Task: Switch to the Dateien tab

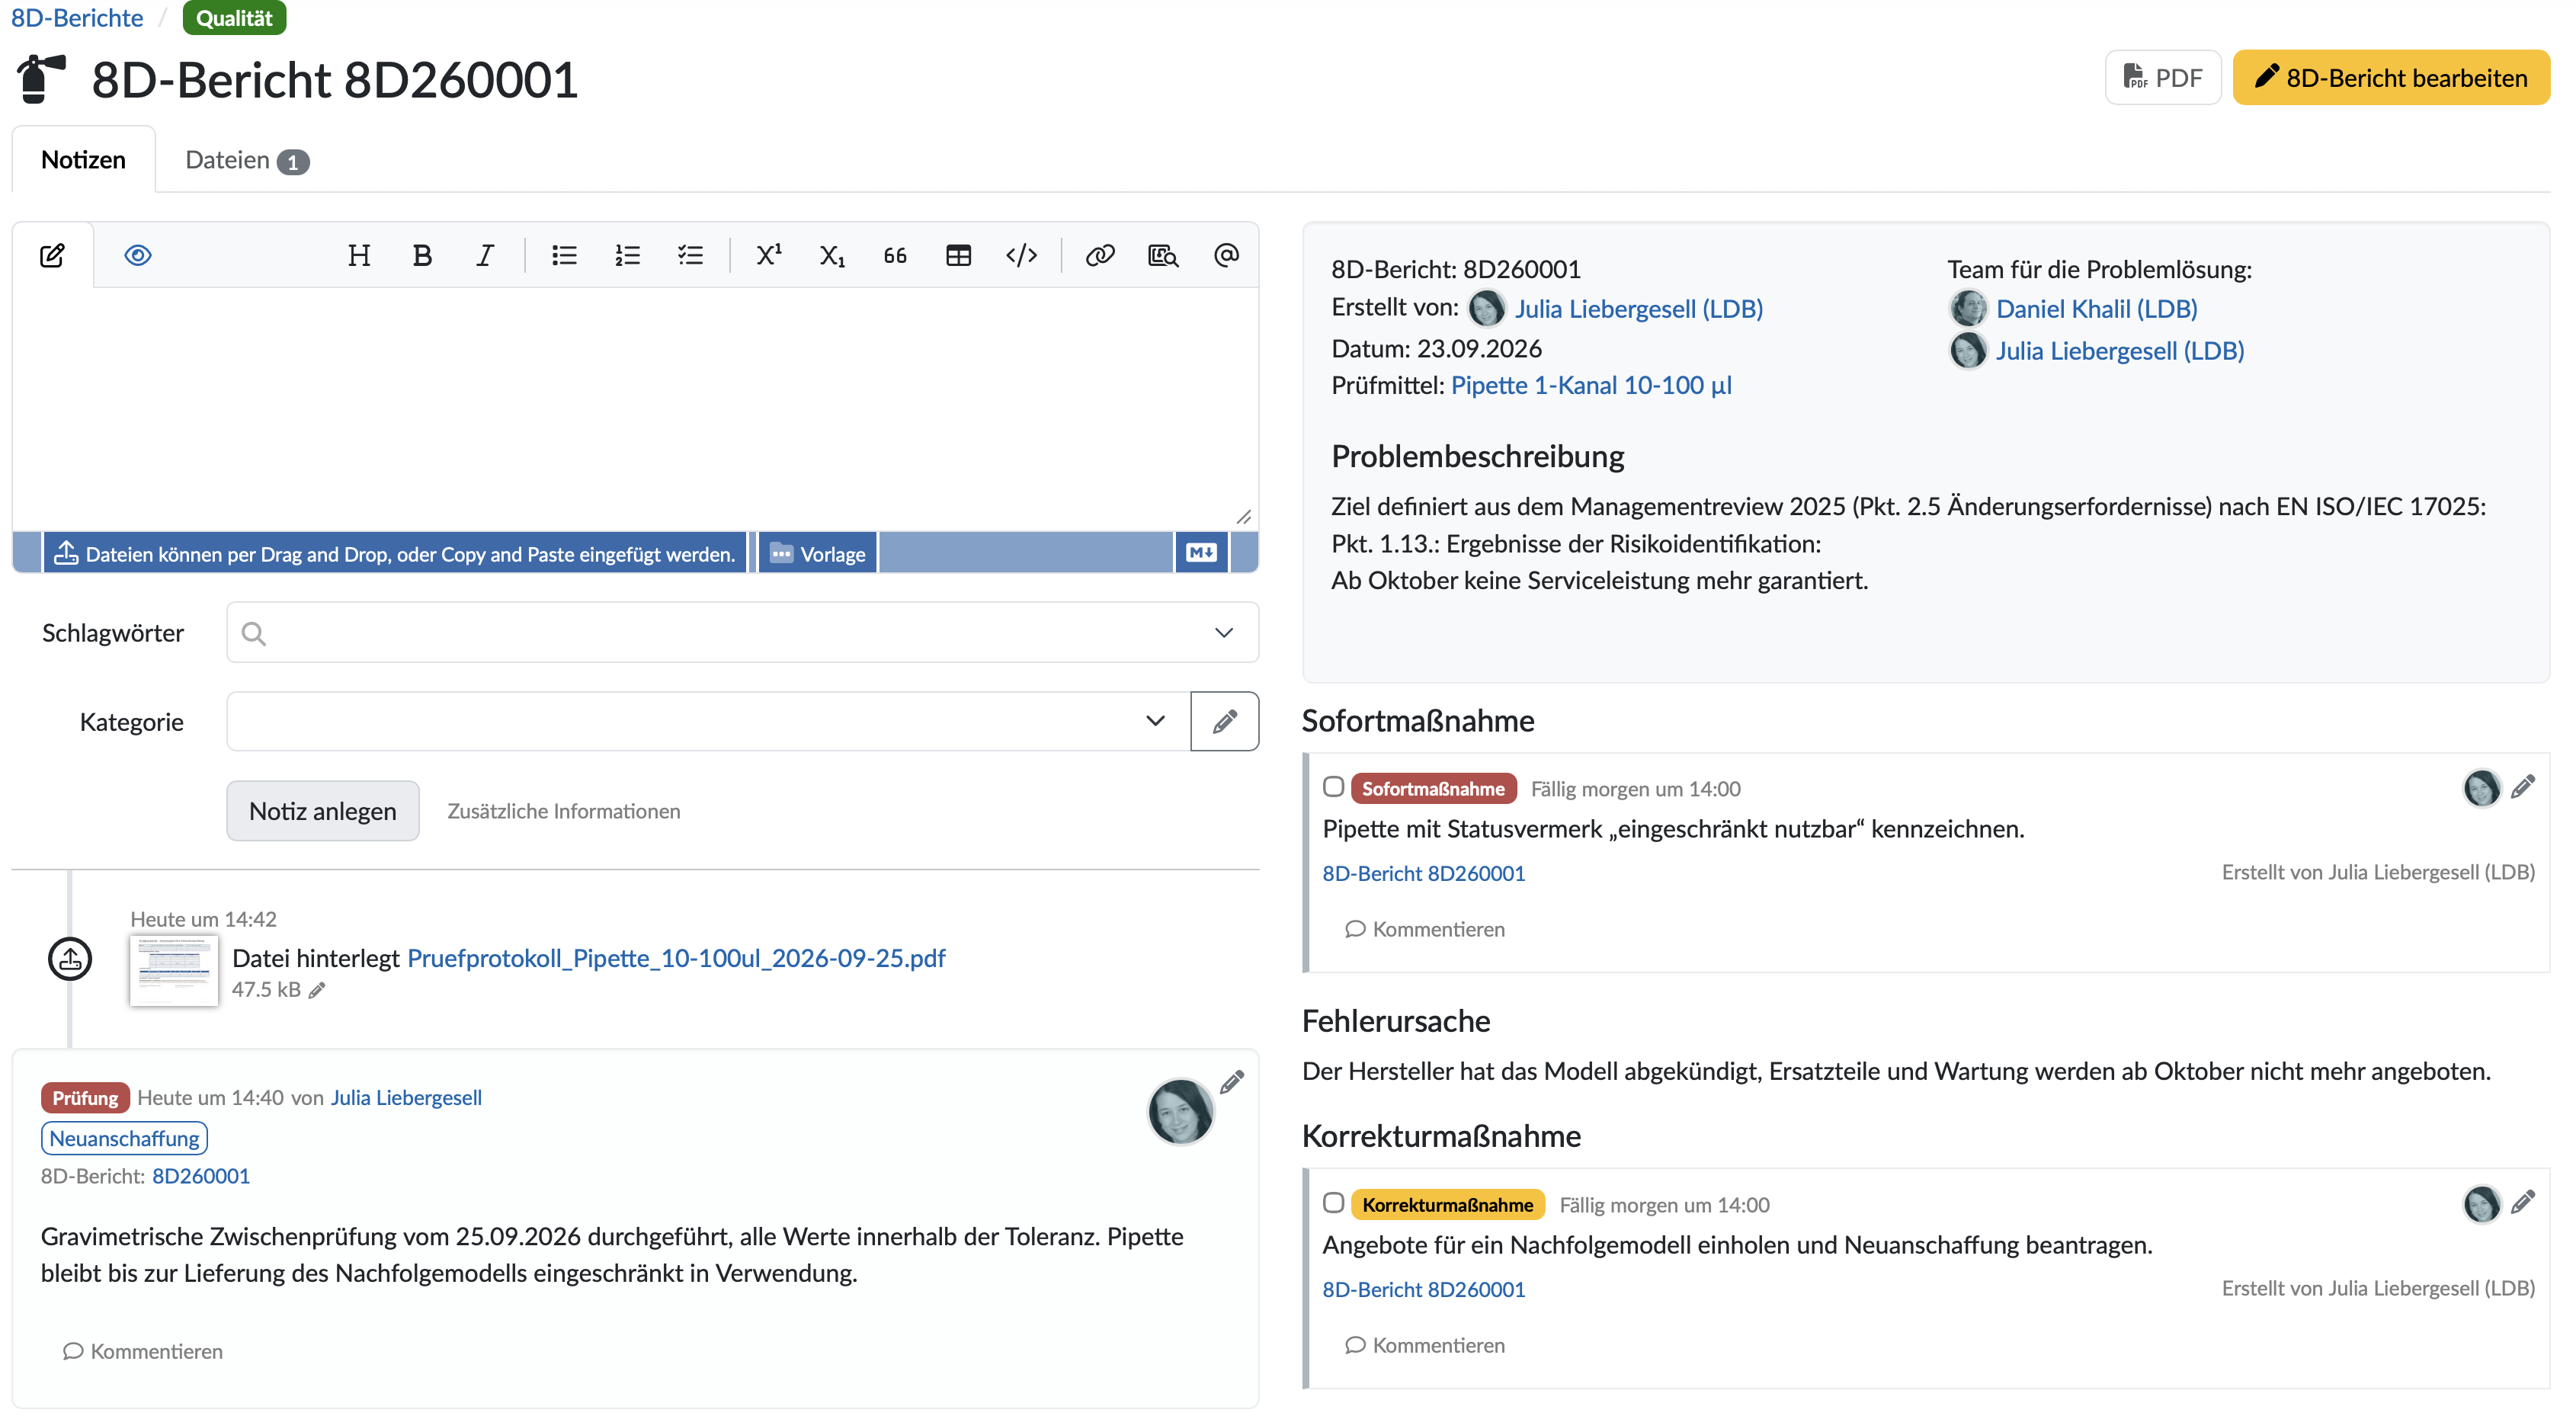Action: 247,160
